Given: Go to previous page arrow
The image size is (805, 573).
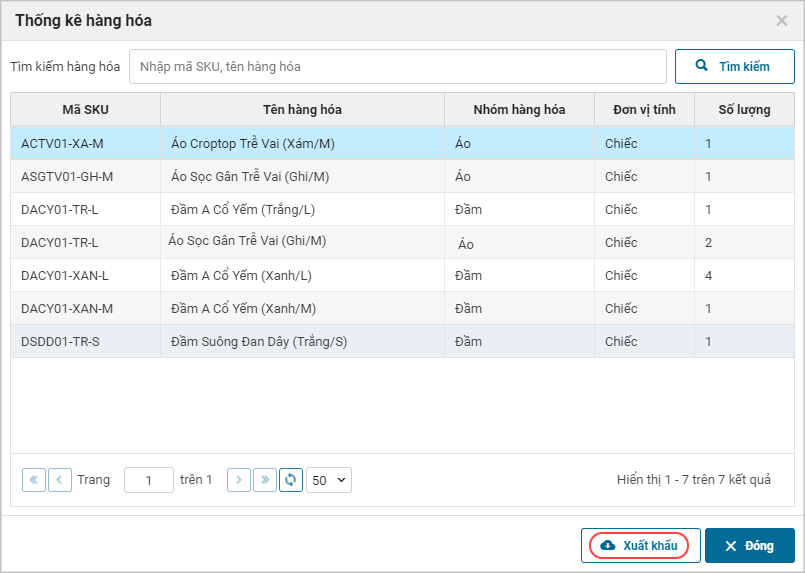Looking at the screenshot, I should pyautogui.click(x=60, y=480).
